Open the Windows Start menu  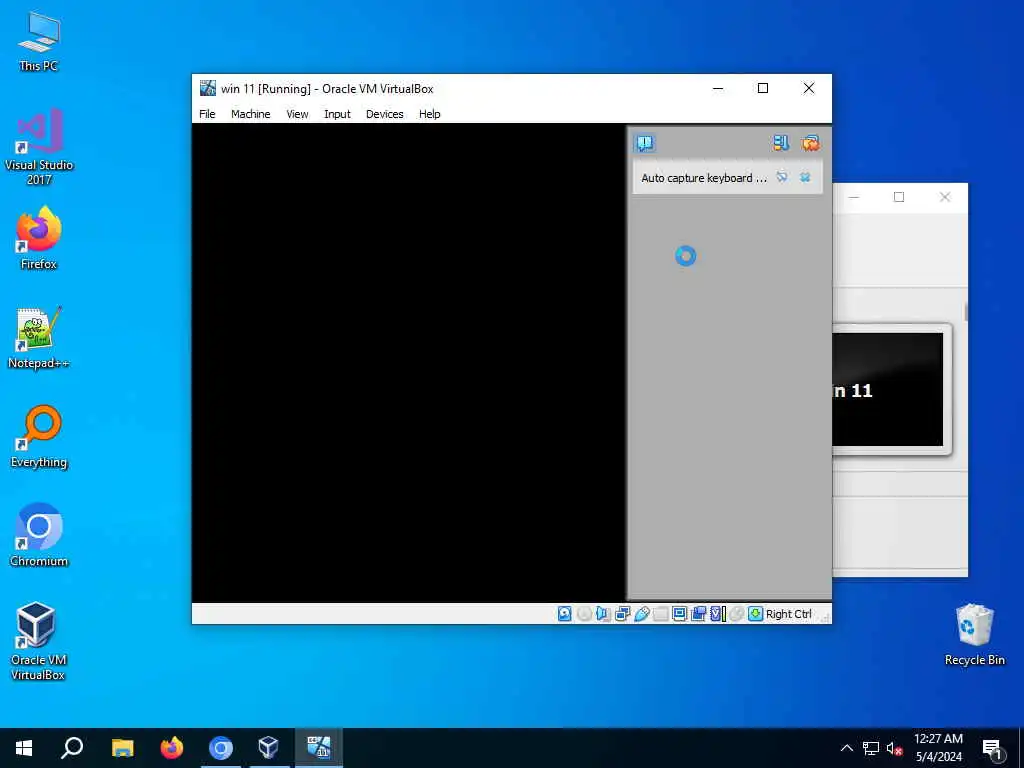24,748
